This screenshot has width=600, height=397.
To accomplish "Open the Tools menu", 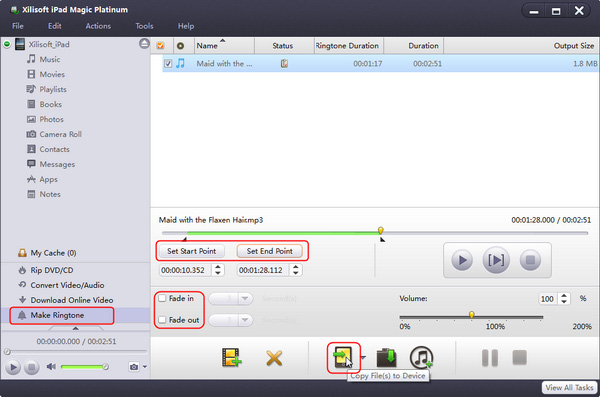I will (144, 26).
